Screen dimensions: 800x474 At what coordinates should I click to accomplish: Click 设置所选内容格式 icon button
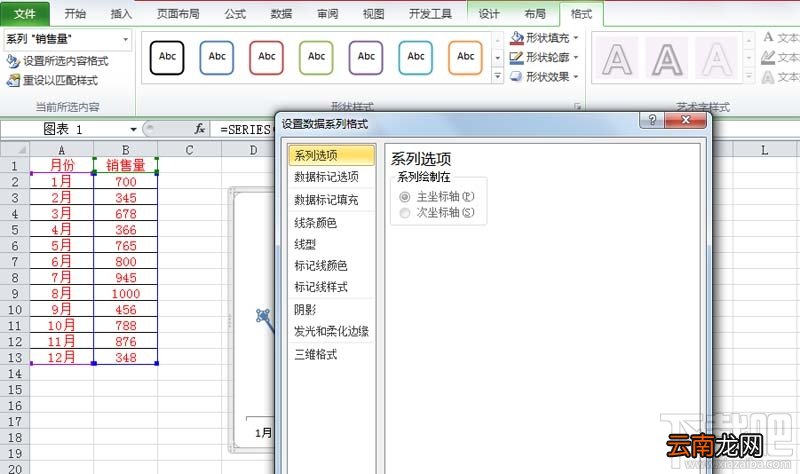point(13,61)
